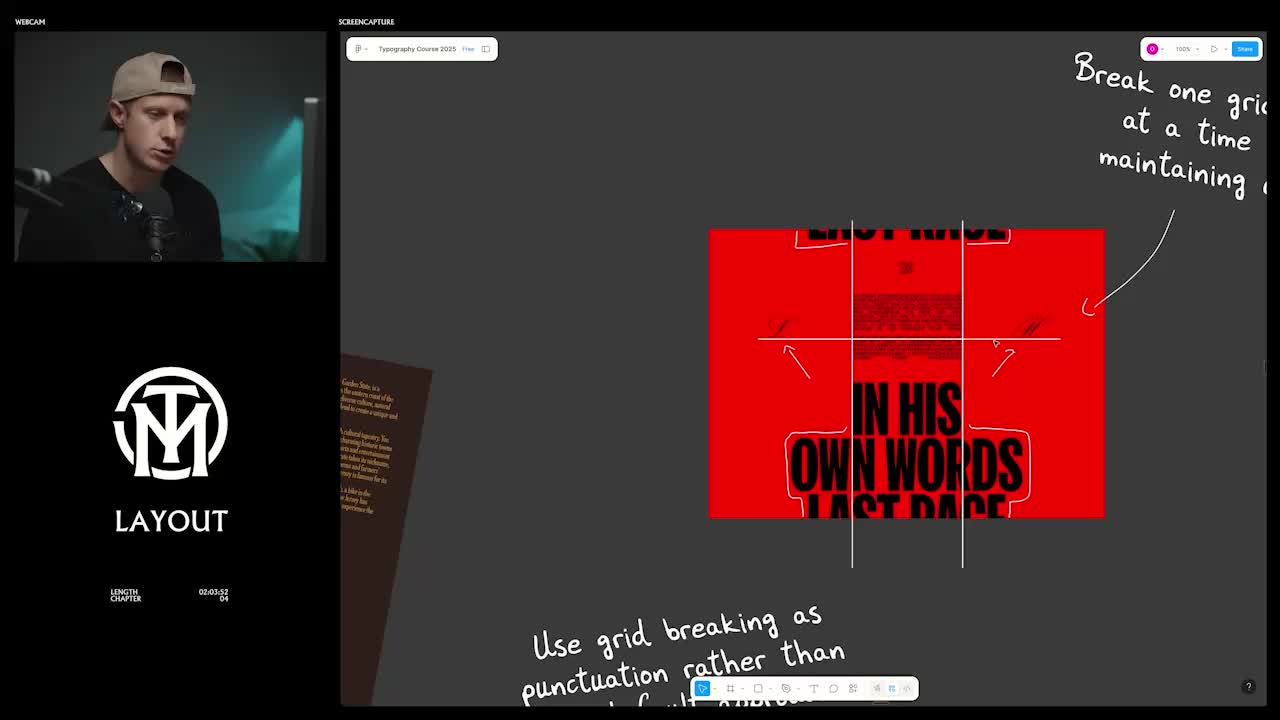Expand the Frame tool options arrow
Viewport: 1280px width, 720px height.
(743, 688)
